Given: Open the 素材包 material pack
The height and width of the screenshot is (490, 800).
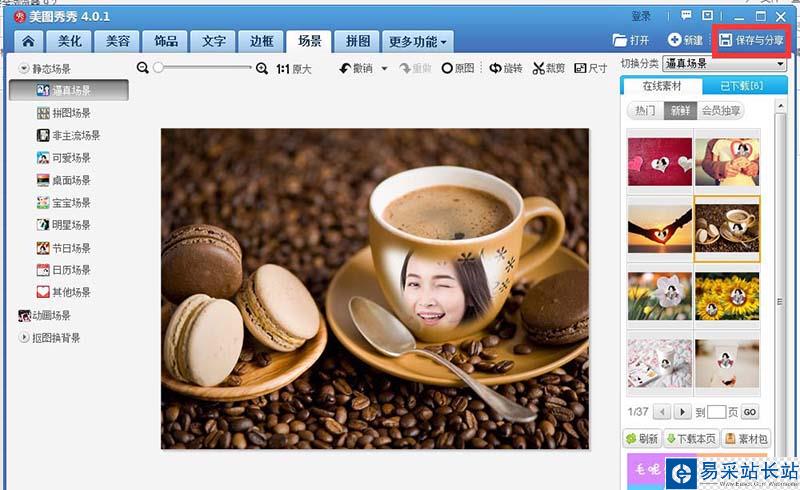Looking at the screenshot, I should (x=746, y=438).
